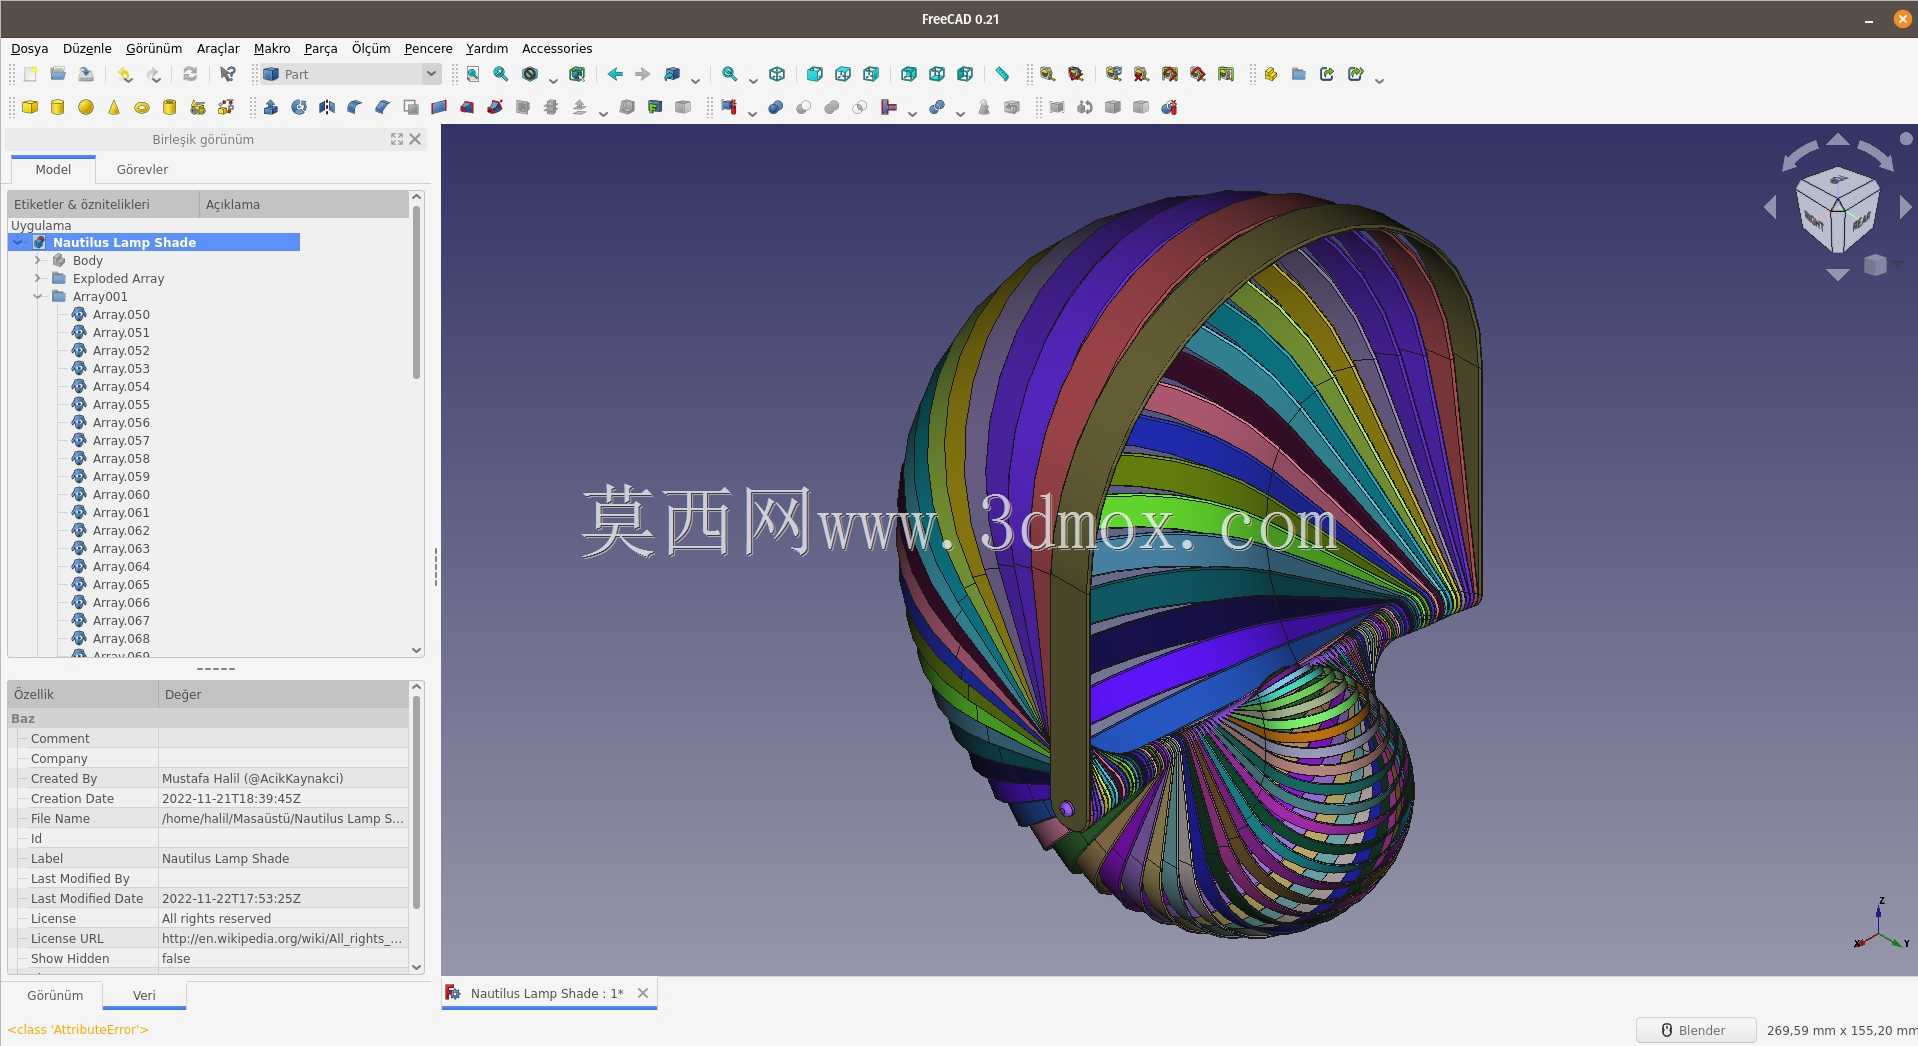Expand the Body tree item
Viewport: 1918px width, 1046px height.
(x=38, y=260)
